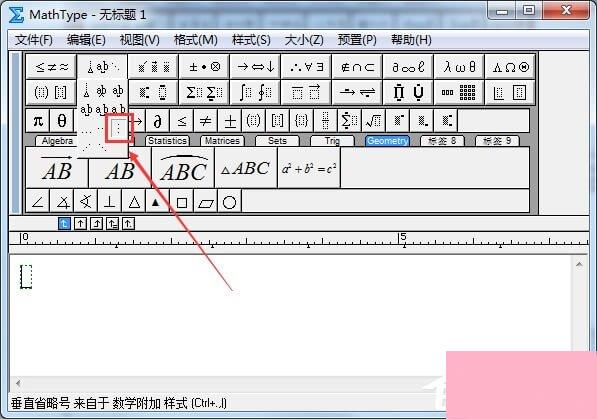Insert the filled triangle symbol
The width and height of the screenshot is (597, 419).
coord(157,201)
